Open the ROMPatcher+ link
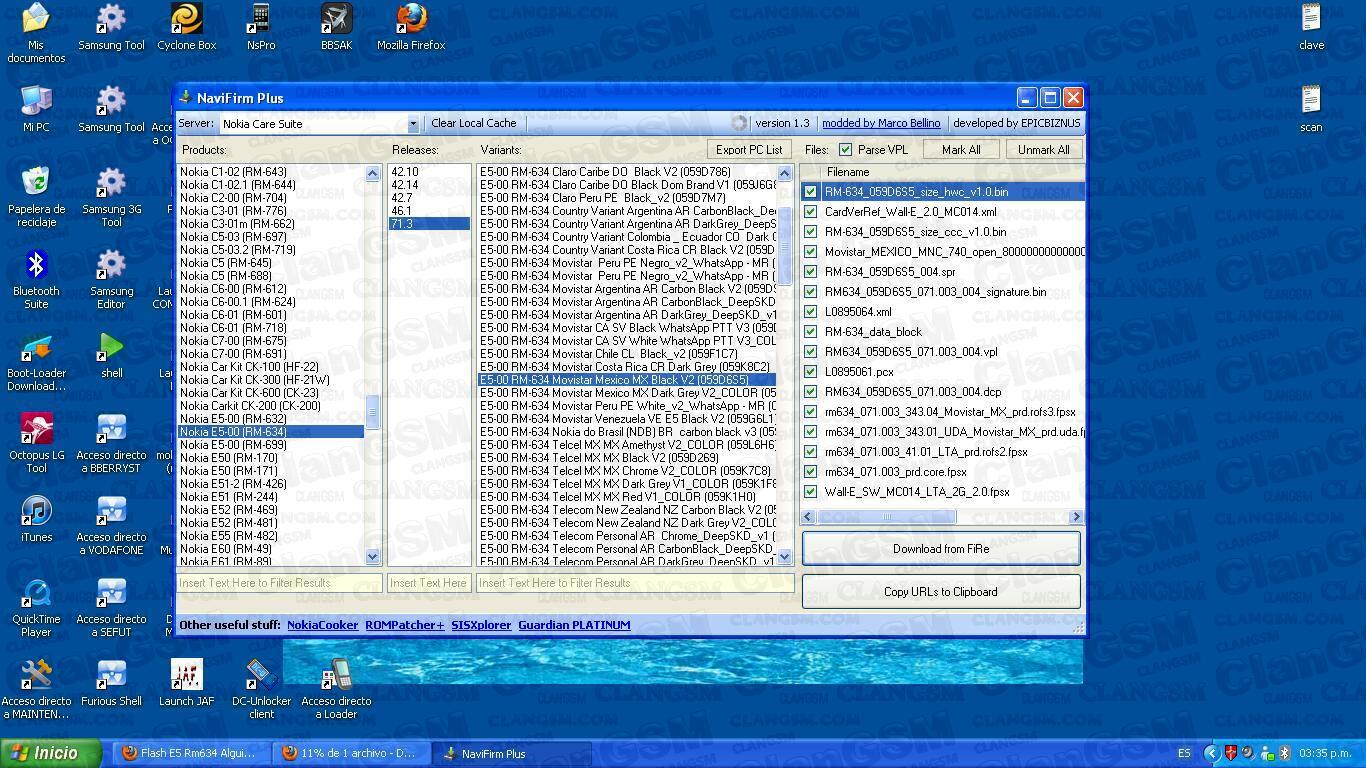 405,625
